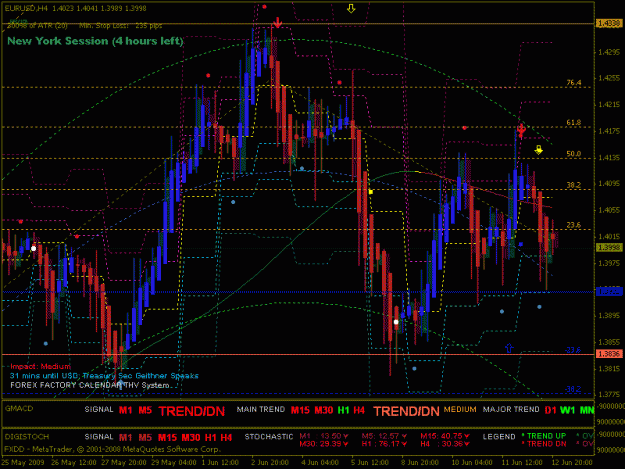The image size is (625, 469).
Task: Click the 'MAJOR TREND' label
Action: [x=511, y=410]
